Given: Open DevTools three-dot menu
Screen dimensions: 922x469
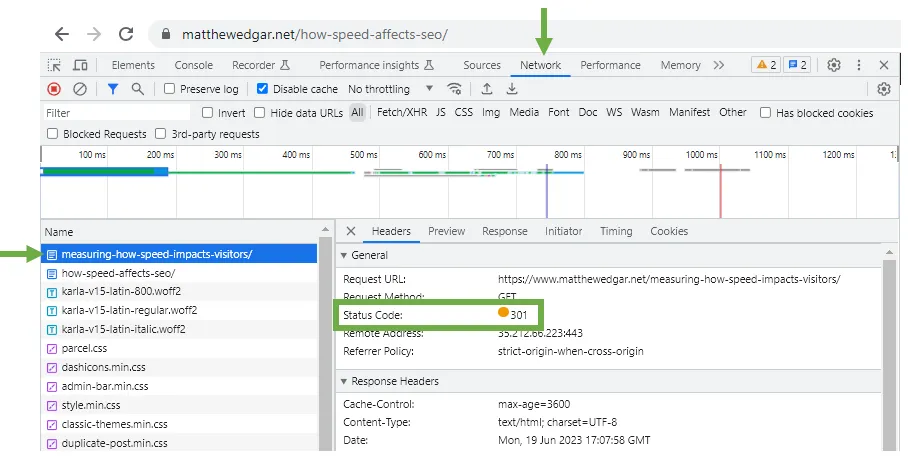Looking at the screenshot, I should coord(859,65).
